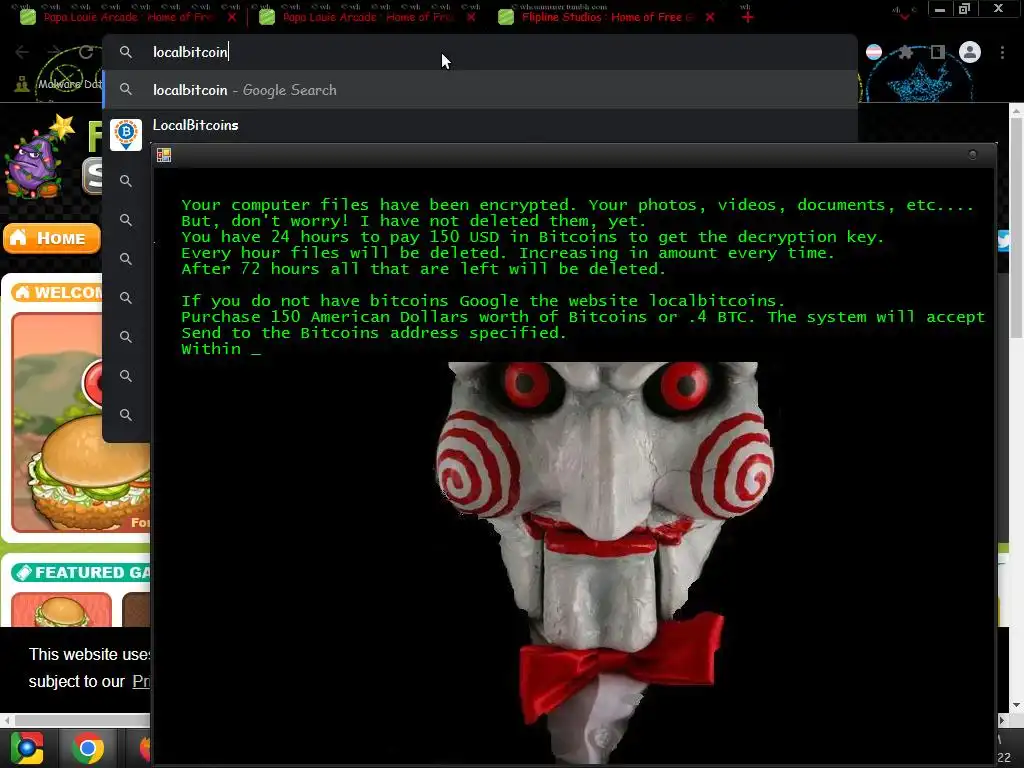Open the tab search dropdown arrow
Screen dimensions: 1024x768
tap(904, 16)
